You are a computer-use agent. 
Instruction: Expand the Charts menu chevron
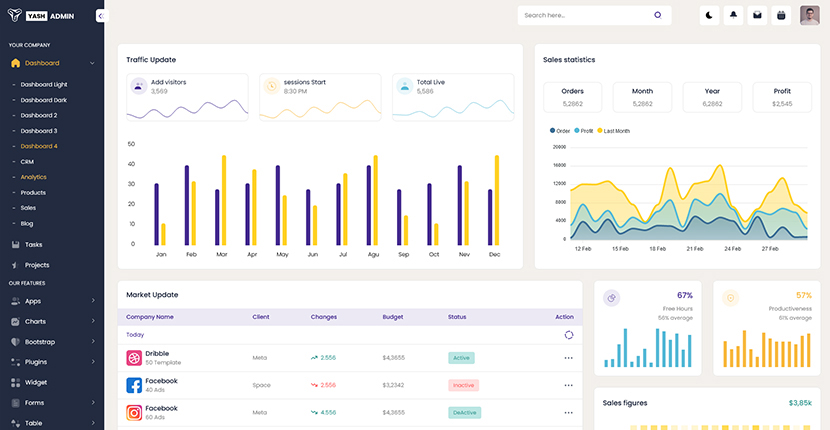click(93, 321)
